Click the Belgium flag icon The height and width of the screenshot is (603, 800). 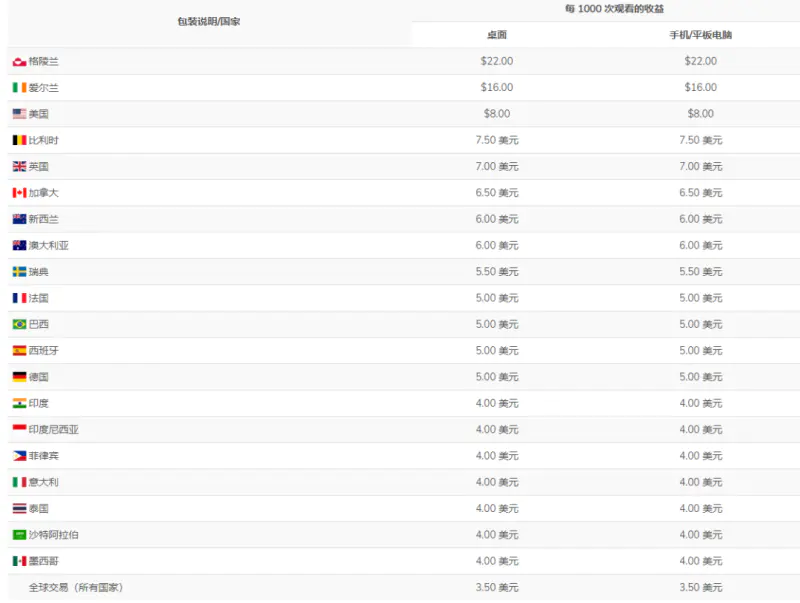coord(19,141)
